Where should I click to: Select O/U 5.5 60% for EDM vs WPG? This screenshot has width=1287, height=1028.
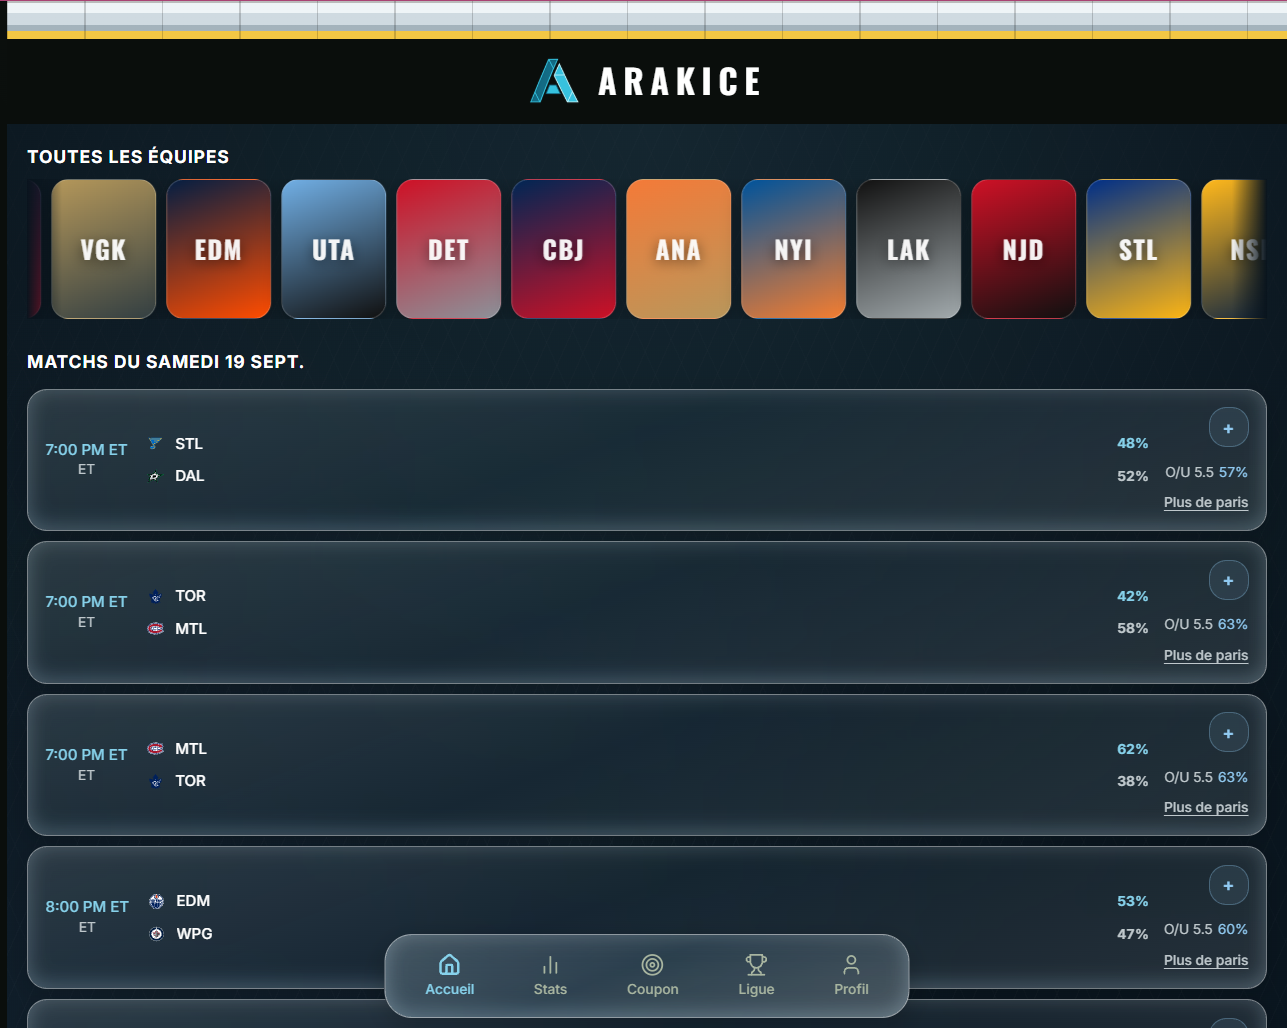(x=1206, y=929)
